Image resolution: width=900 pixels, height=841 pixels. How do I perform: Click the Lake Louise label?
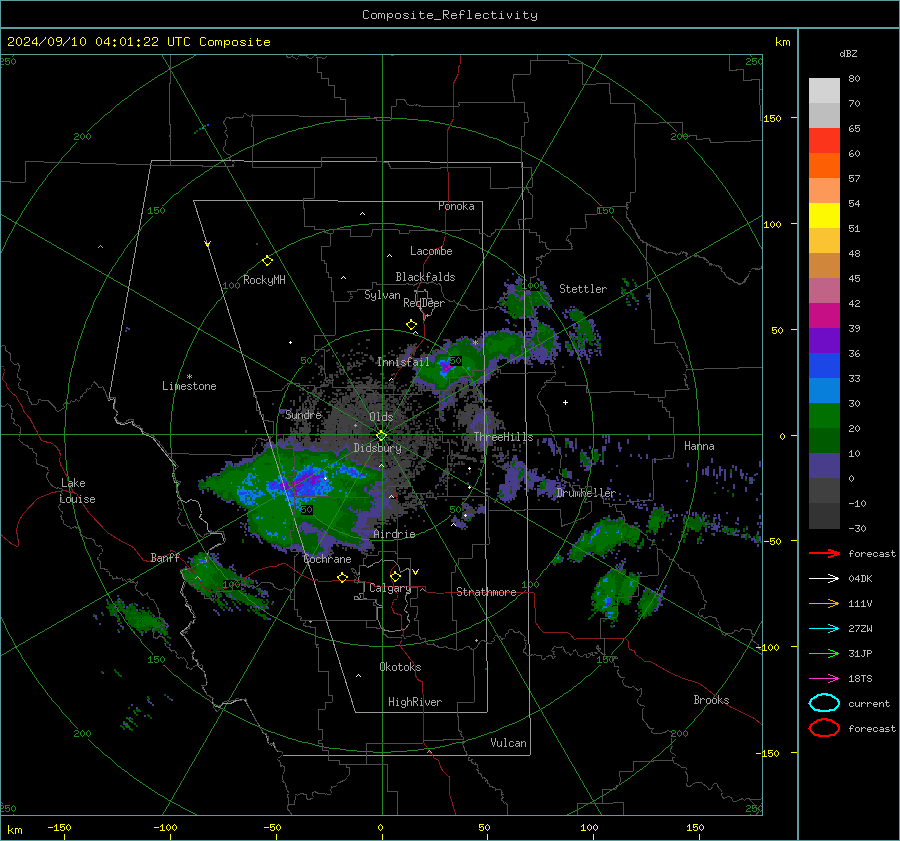78,491
